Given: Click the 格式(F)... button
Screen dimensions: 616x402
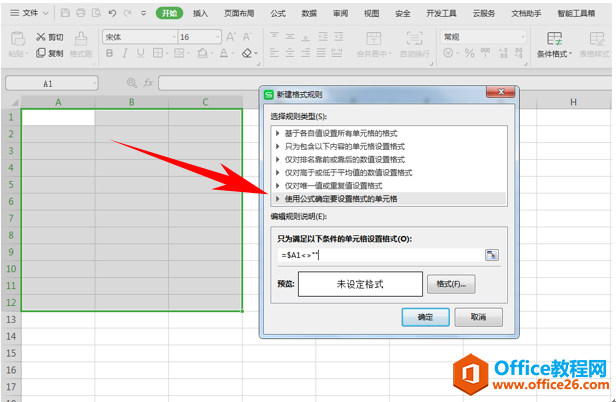Looking at the screenshot, I should pyautogui.click(x=450, y=284).
